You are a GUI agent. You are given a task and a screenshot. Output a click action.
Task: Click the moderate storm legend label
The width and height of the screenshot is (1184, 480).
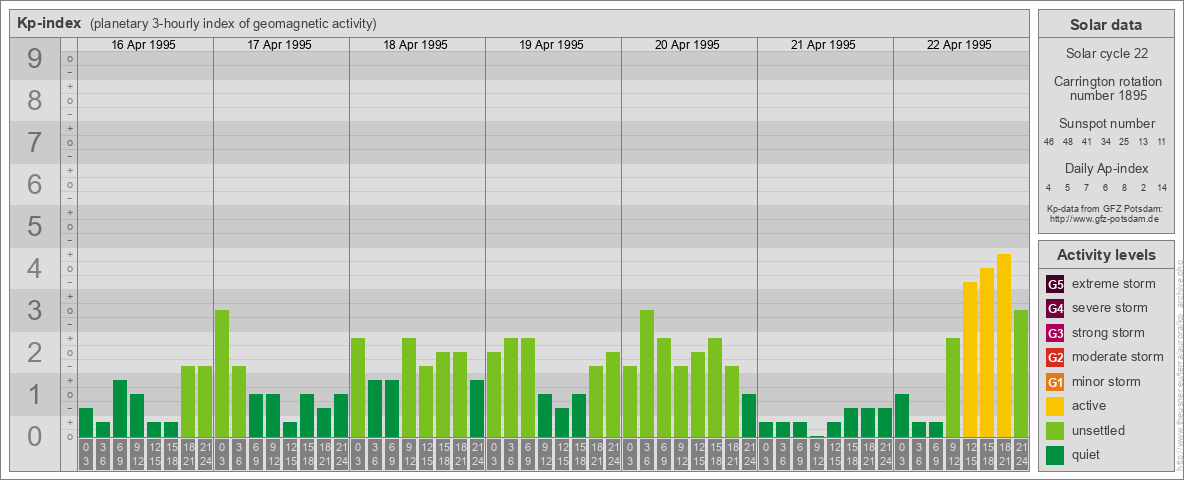point(1118,357)
